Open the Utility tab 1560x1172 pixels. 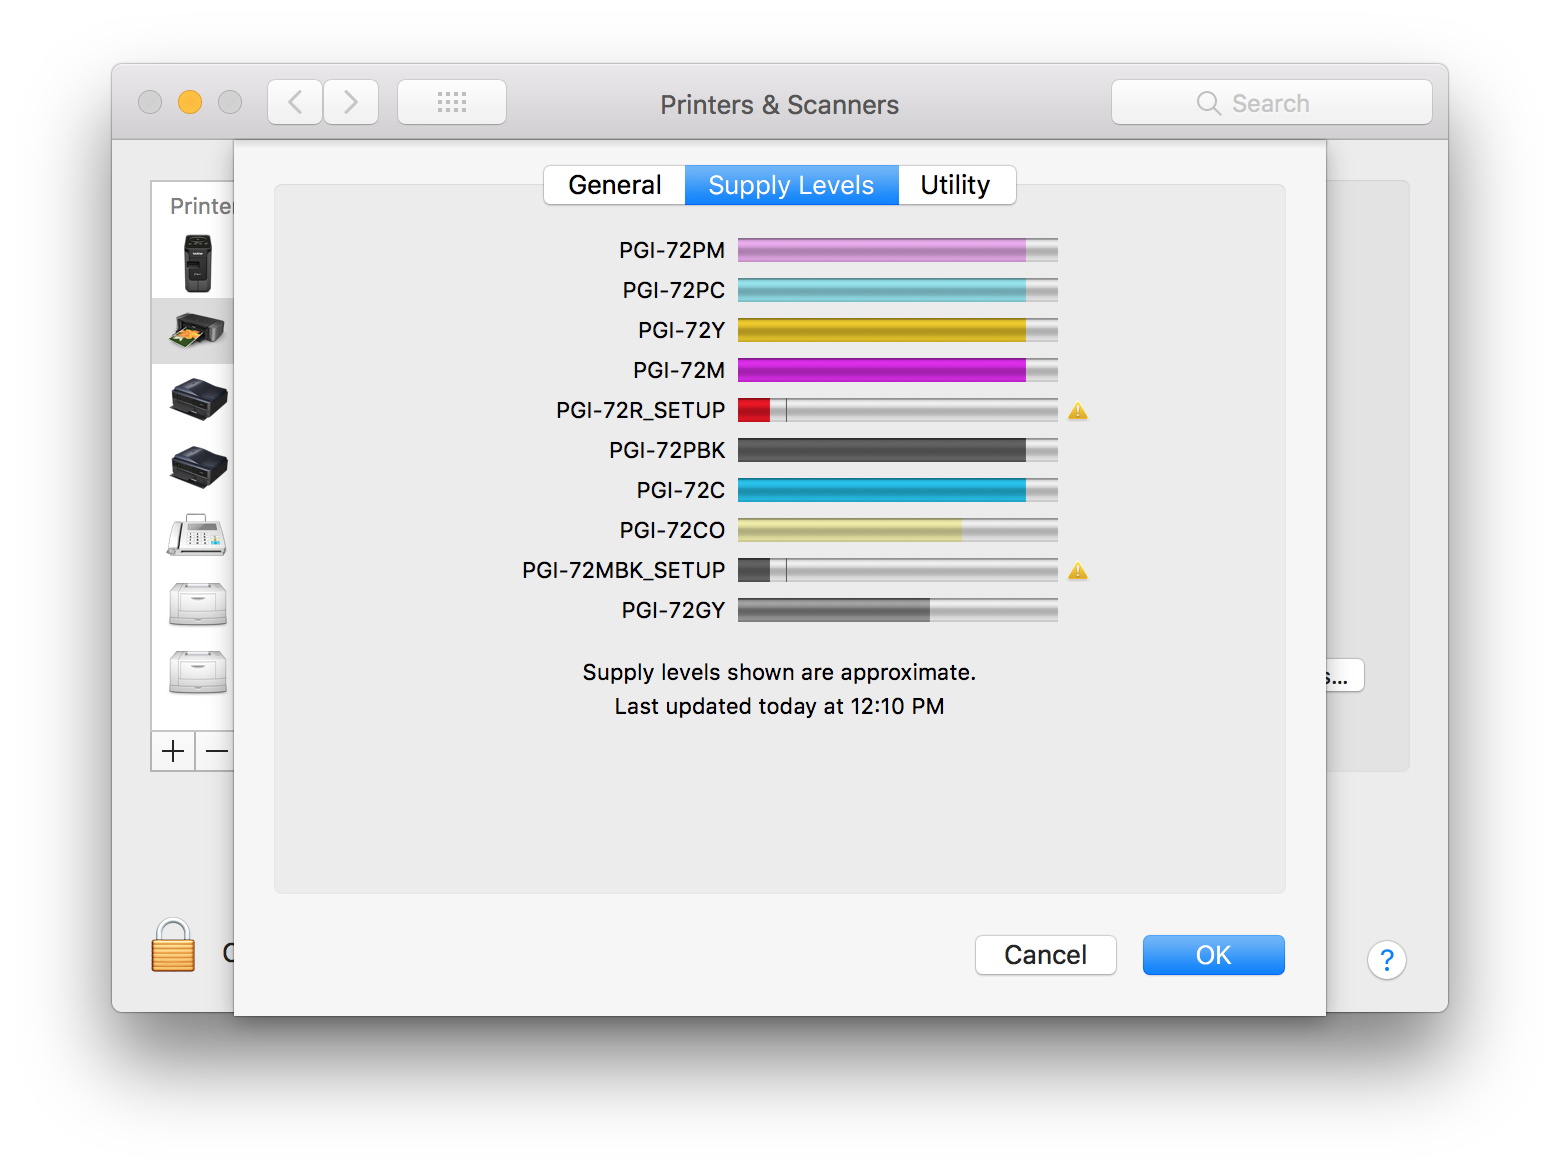pos(955,184)
